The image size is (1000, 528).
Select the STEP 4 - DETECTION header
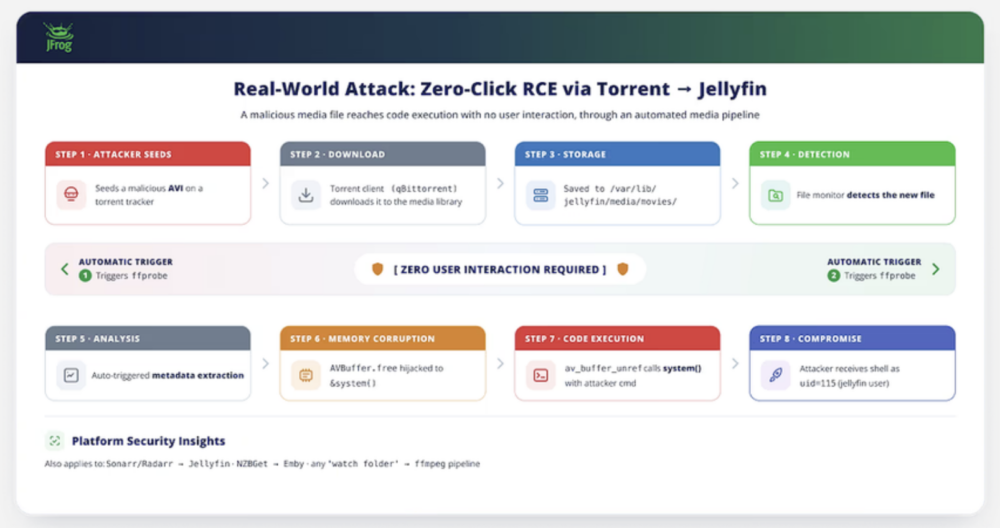click(x=852, y=154)
